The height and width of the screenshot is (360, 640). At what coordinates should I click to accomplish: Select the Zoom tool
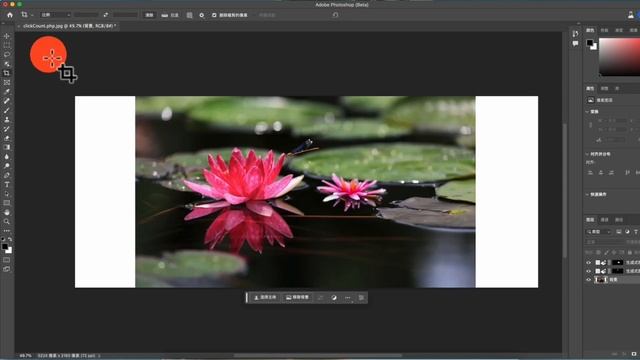7,222
